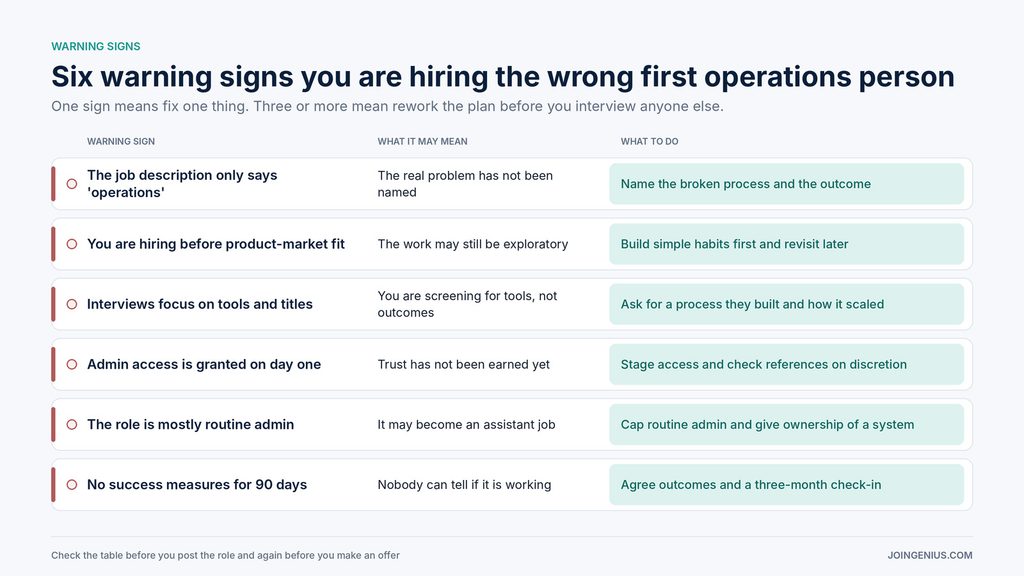Select the circle icon for 'The role is mostly routine admin'
Screen dimensions: 1024x576
[72, 424]
